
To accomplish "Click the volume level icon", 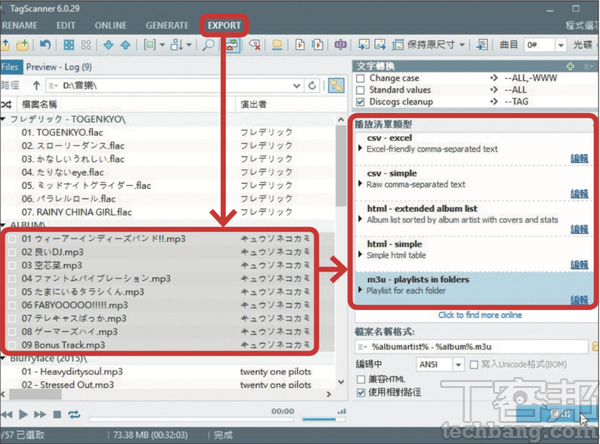I will coord(342,411).
